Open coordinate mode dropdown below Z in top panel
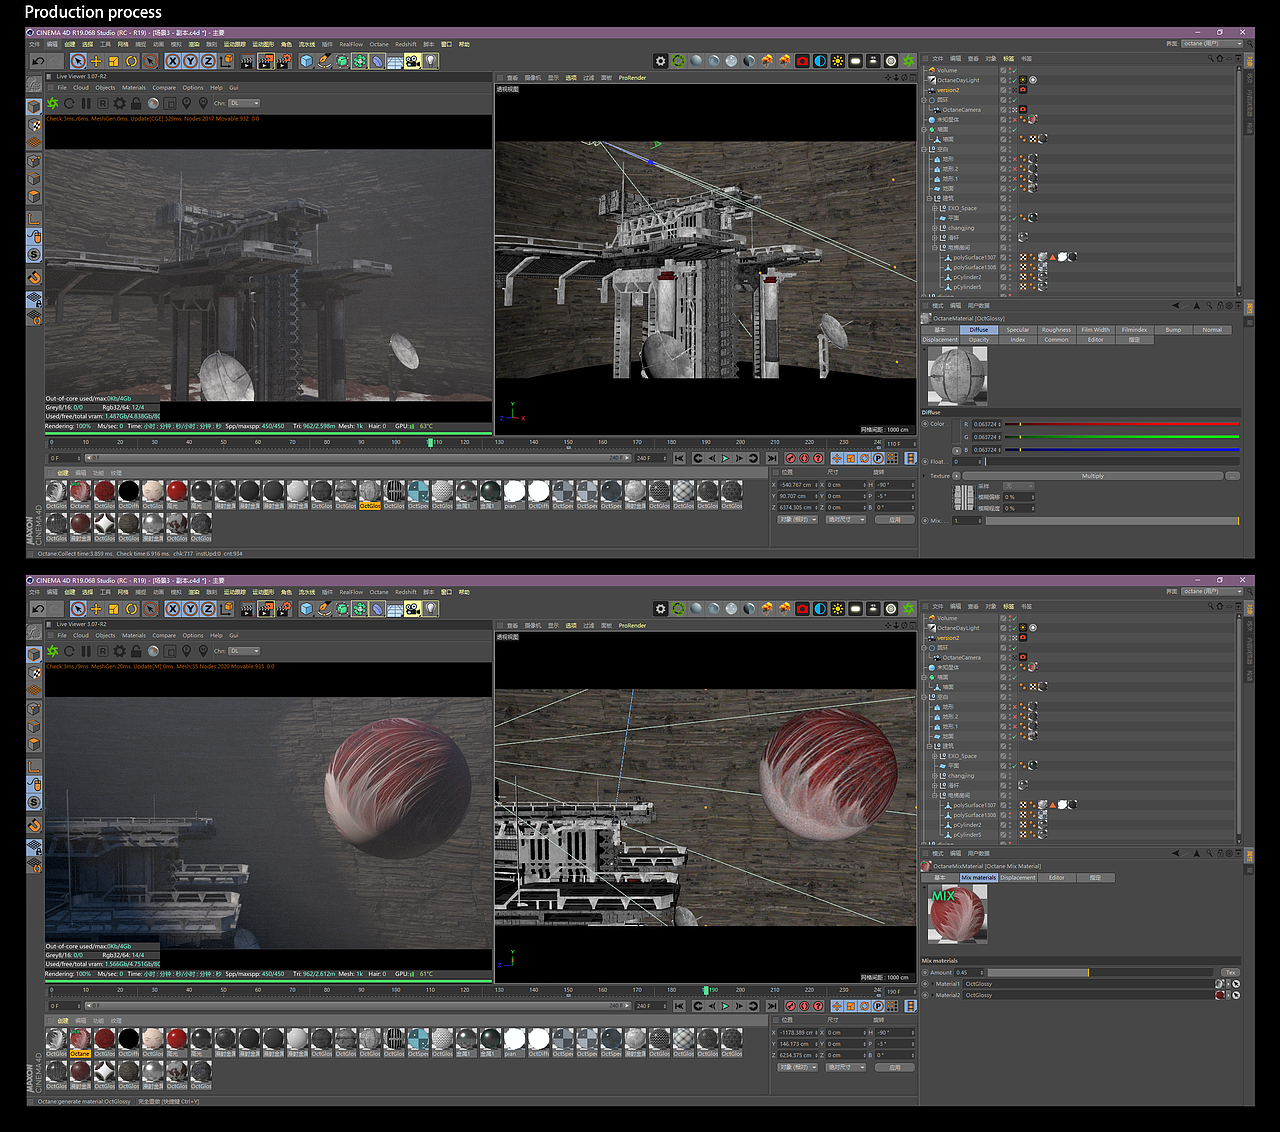 coord(798,519)
